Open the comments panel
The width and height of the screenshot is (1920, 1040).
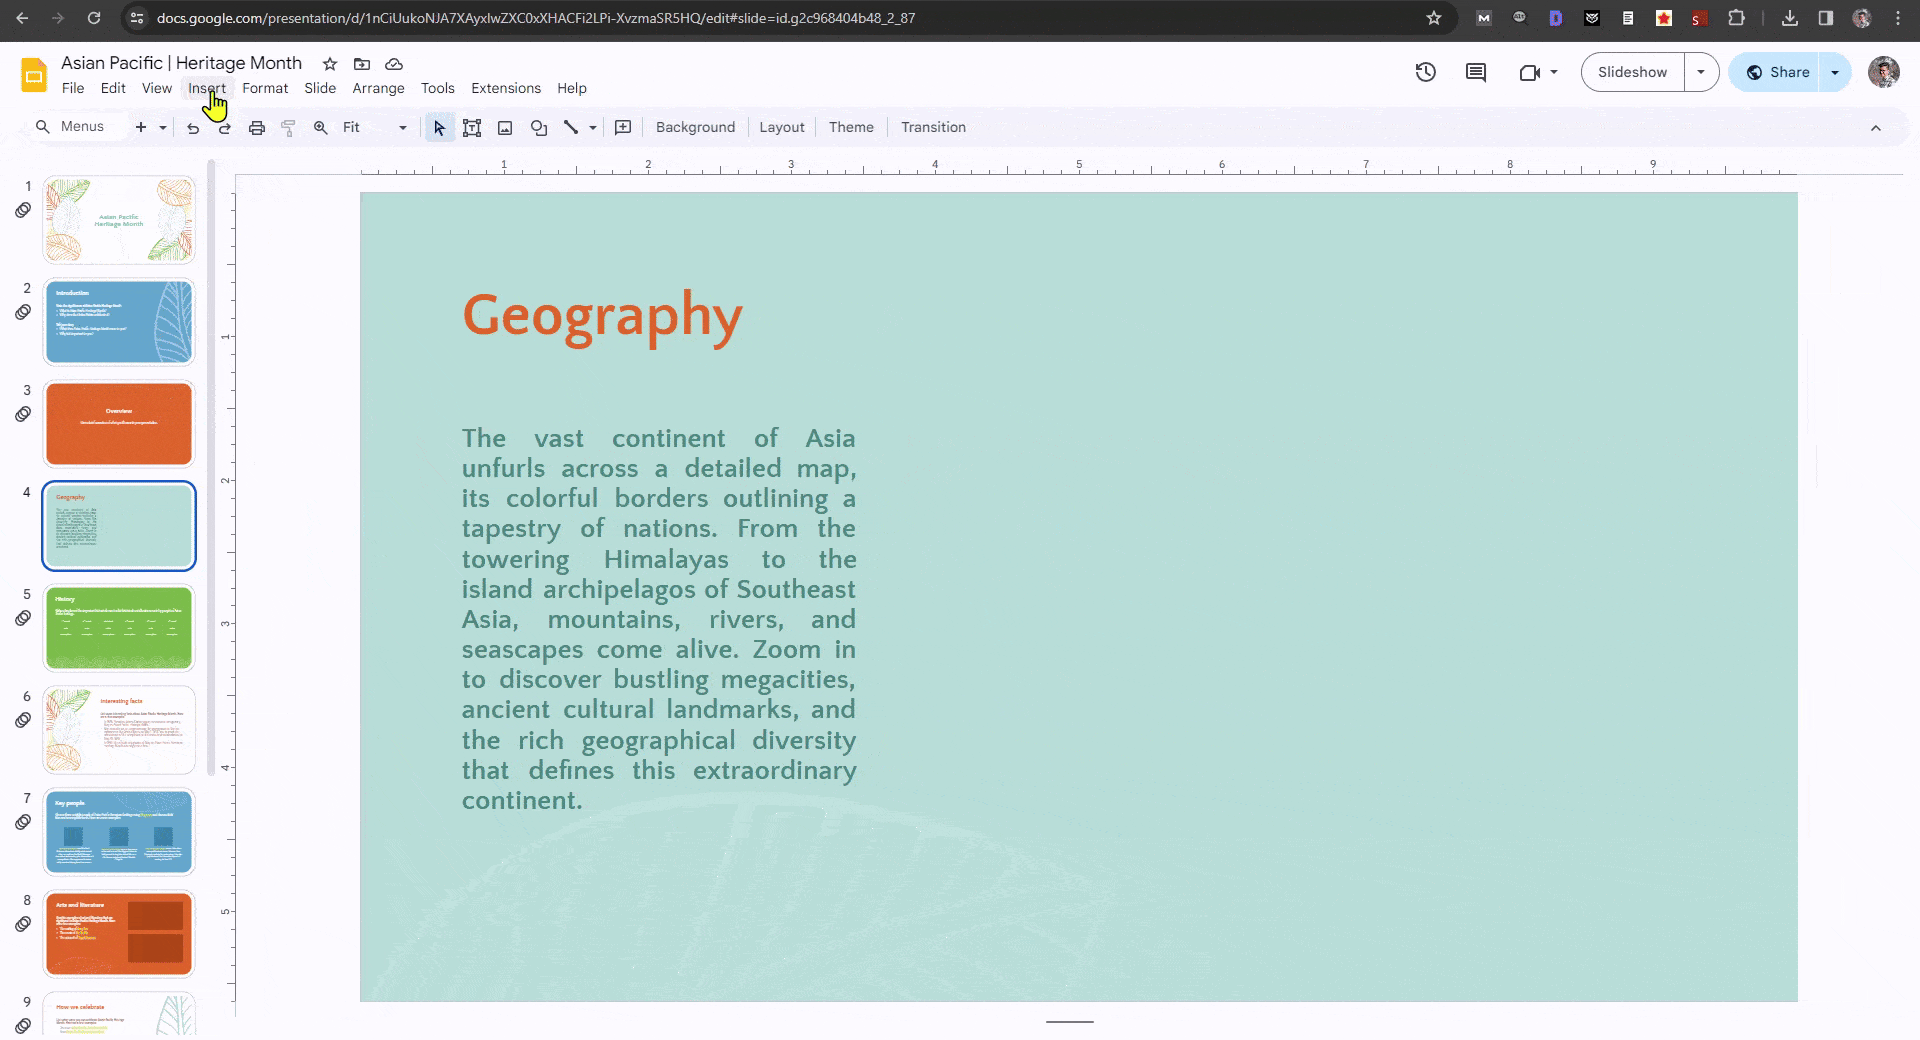click(x=1475, y=72)
